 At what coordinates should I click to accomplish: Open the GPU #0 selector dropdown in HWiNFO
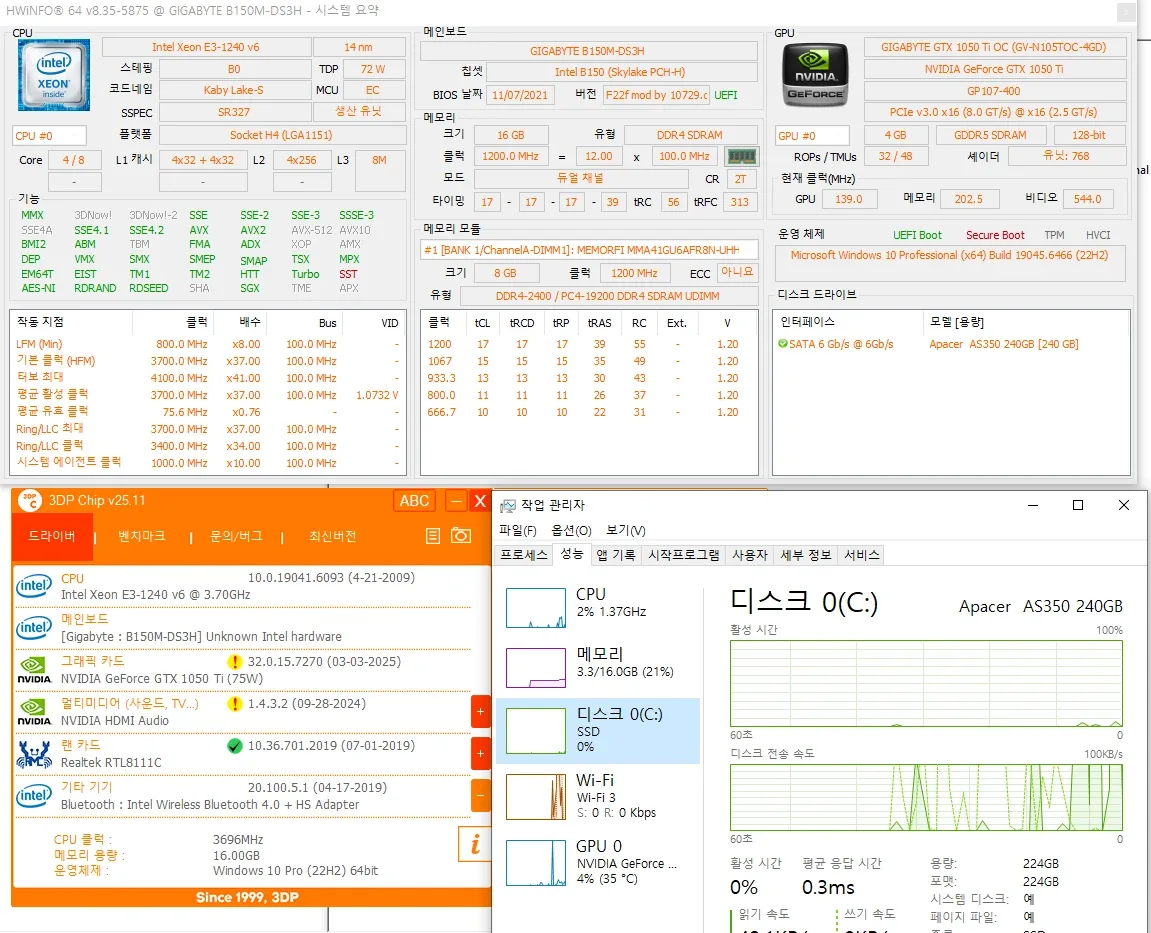[x=813, y=136]
